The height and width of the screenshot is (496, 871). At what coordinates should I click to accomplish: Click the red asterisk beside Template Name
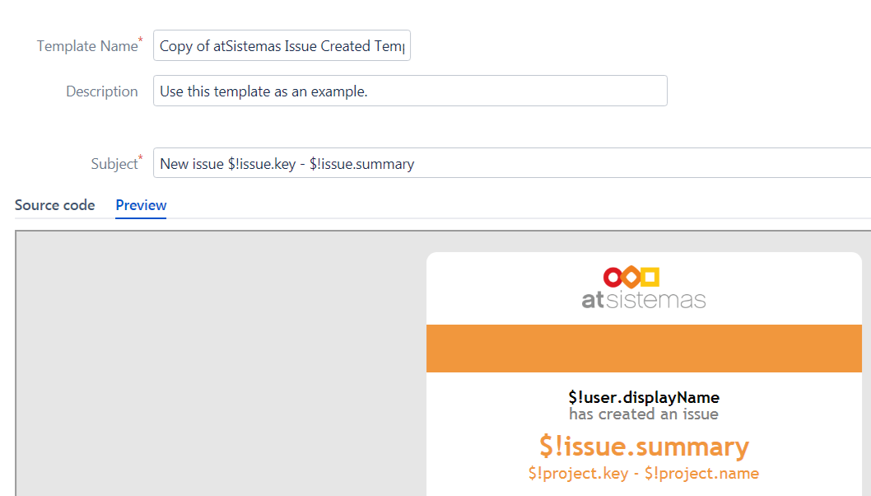140,40
